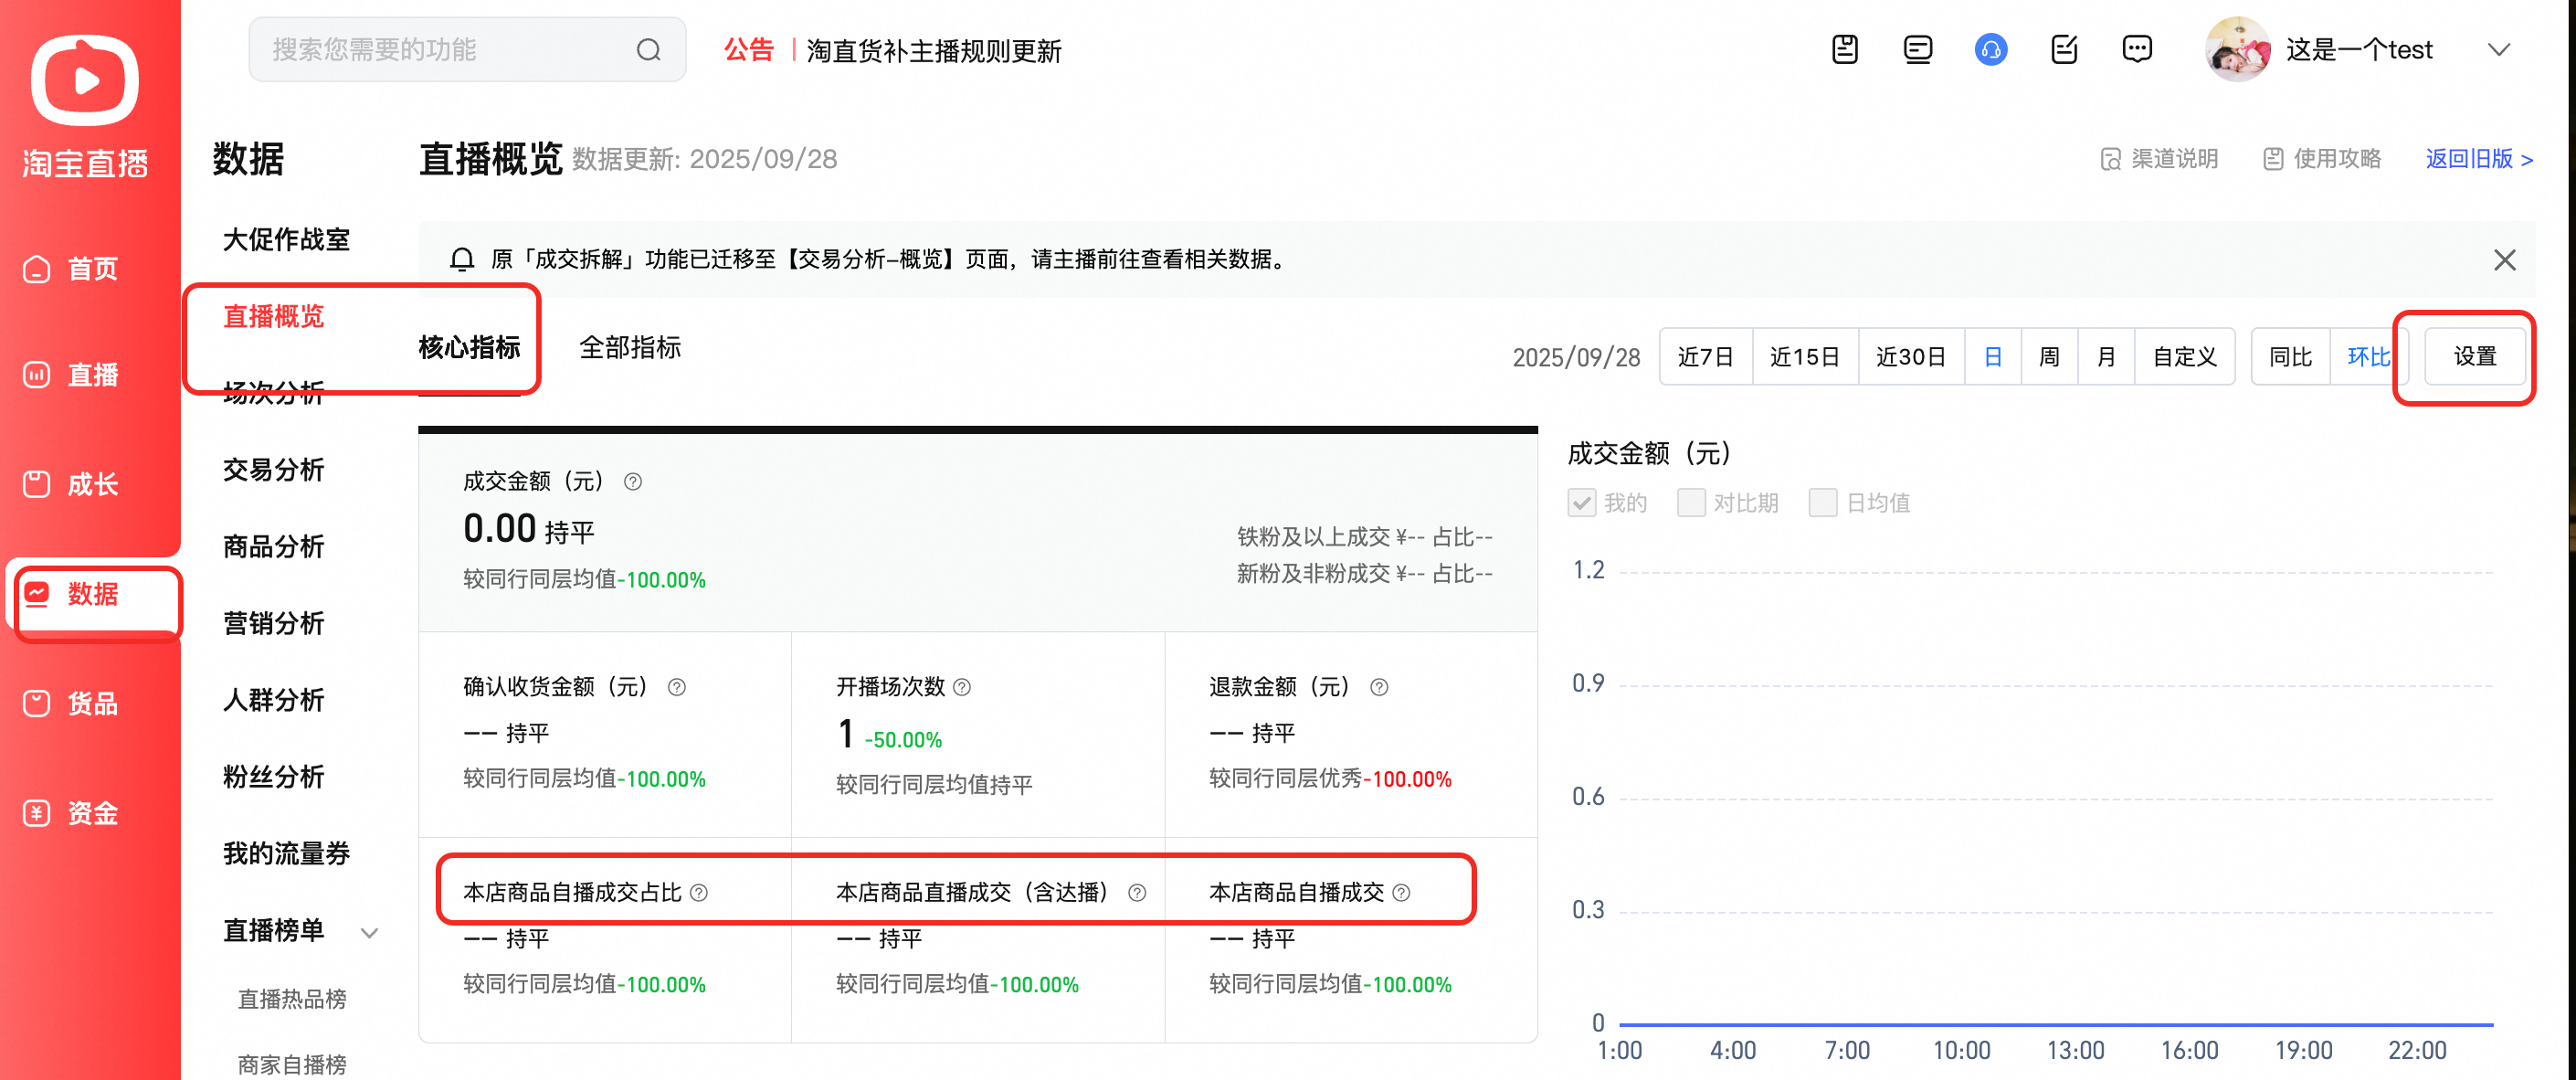This screenshot has width=2576, height=1080.
Task: Open 人群分析 menu item
Action: pos(273,700)
